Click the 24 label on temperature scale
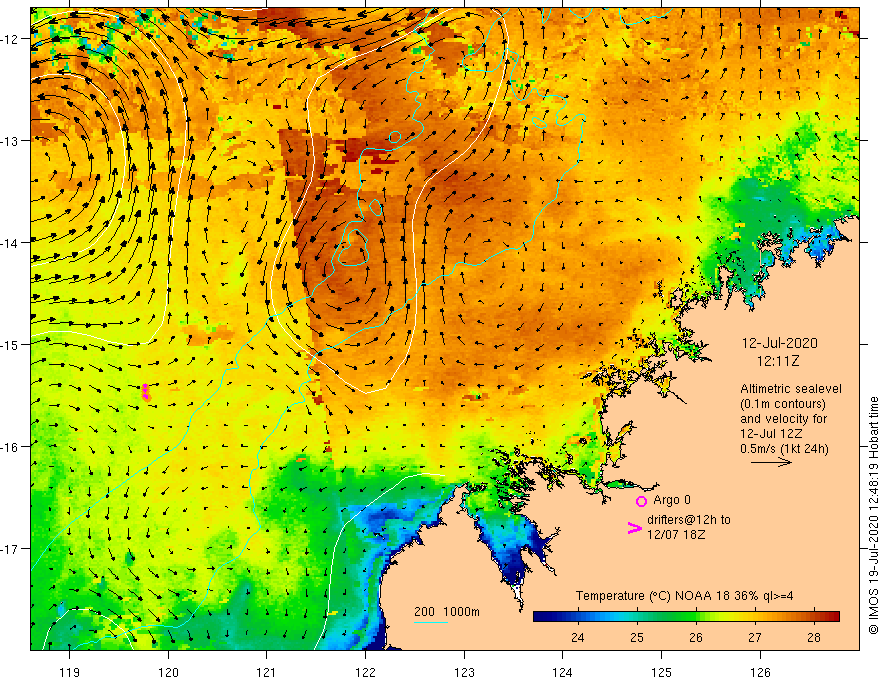This screenshot has width=880, height=680. click(x=578, y=637)
